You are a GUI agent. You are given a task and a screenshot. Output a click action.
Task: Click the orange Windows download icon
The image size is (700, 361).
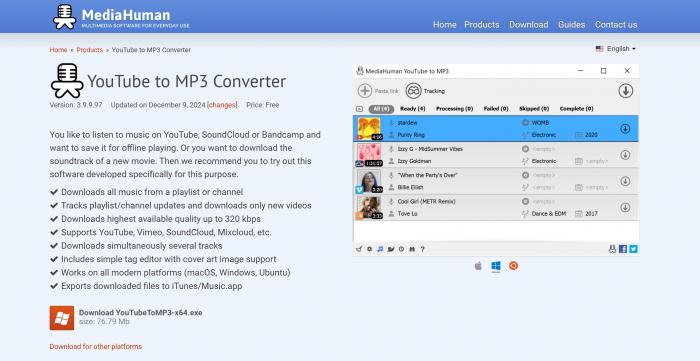(x=62, y=318)
